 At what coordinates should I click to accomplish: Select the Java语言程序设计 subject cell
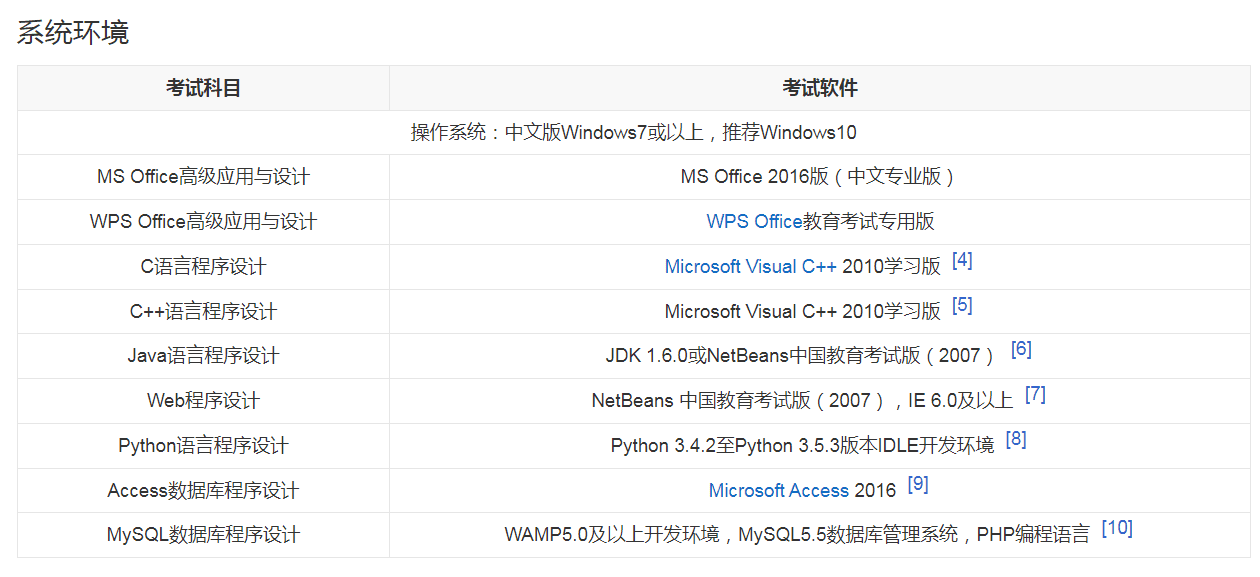point(203,356)
